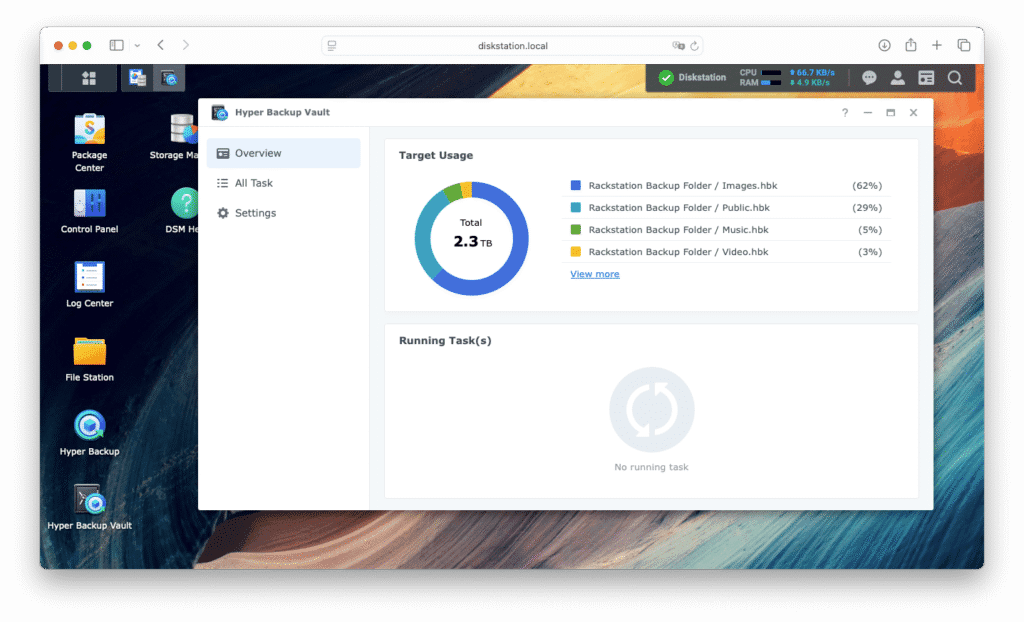Click the blue Images.hbk color swatch
1024x622 pixels.
[x=575, y=186]
